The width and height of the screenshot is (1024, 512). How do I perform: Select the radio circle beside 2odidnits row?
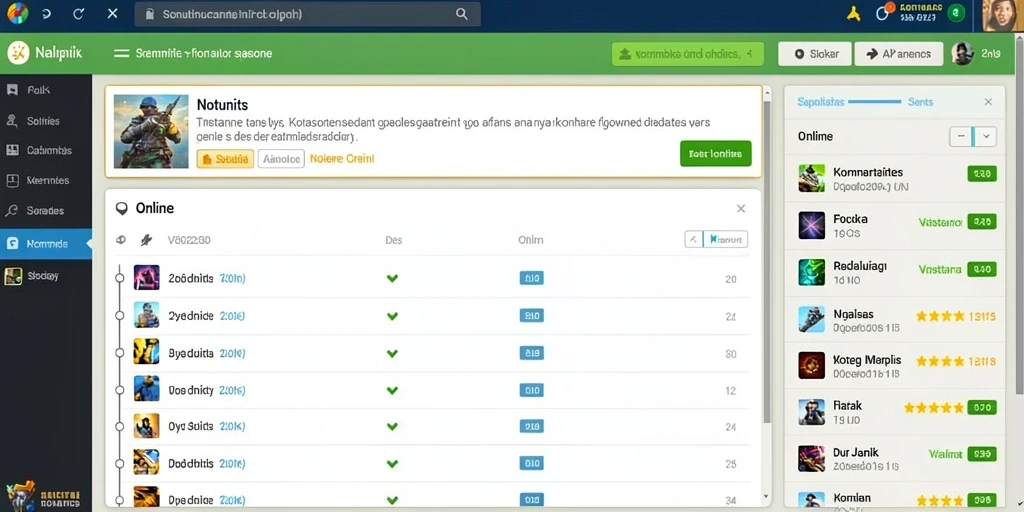tap(119, 278)
